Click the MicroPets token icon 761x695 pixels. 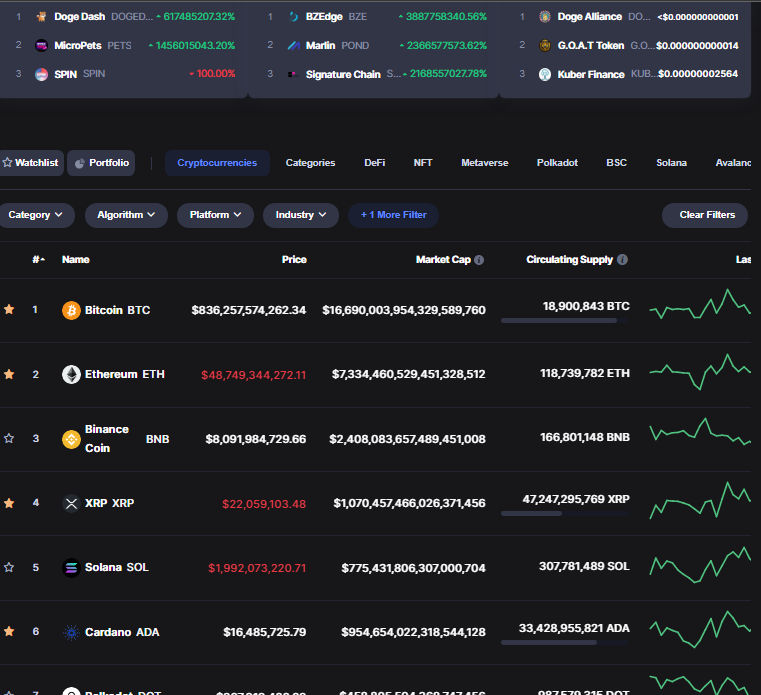[x=42, y=46]
